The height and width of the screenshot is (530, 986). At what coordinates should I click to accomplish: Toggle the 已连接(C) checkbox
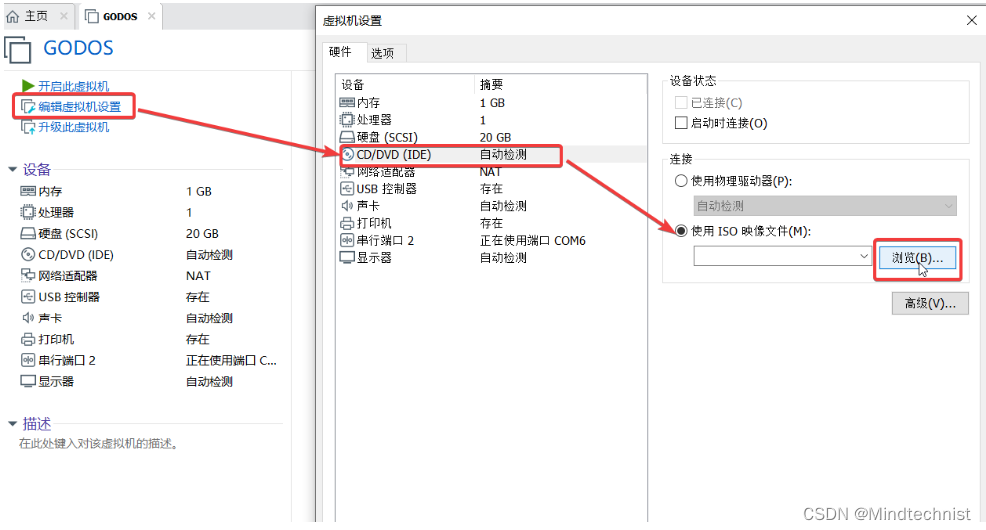click(680, 102)
